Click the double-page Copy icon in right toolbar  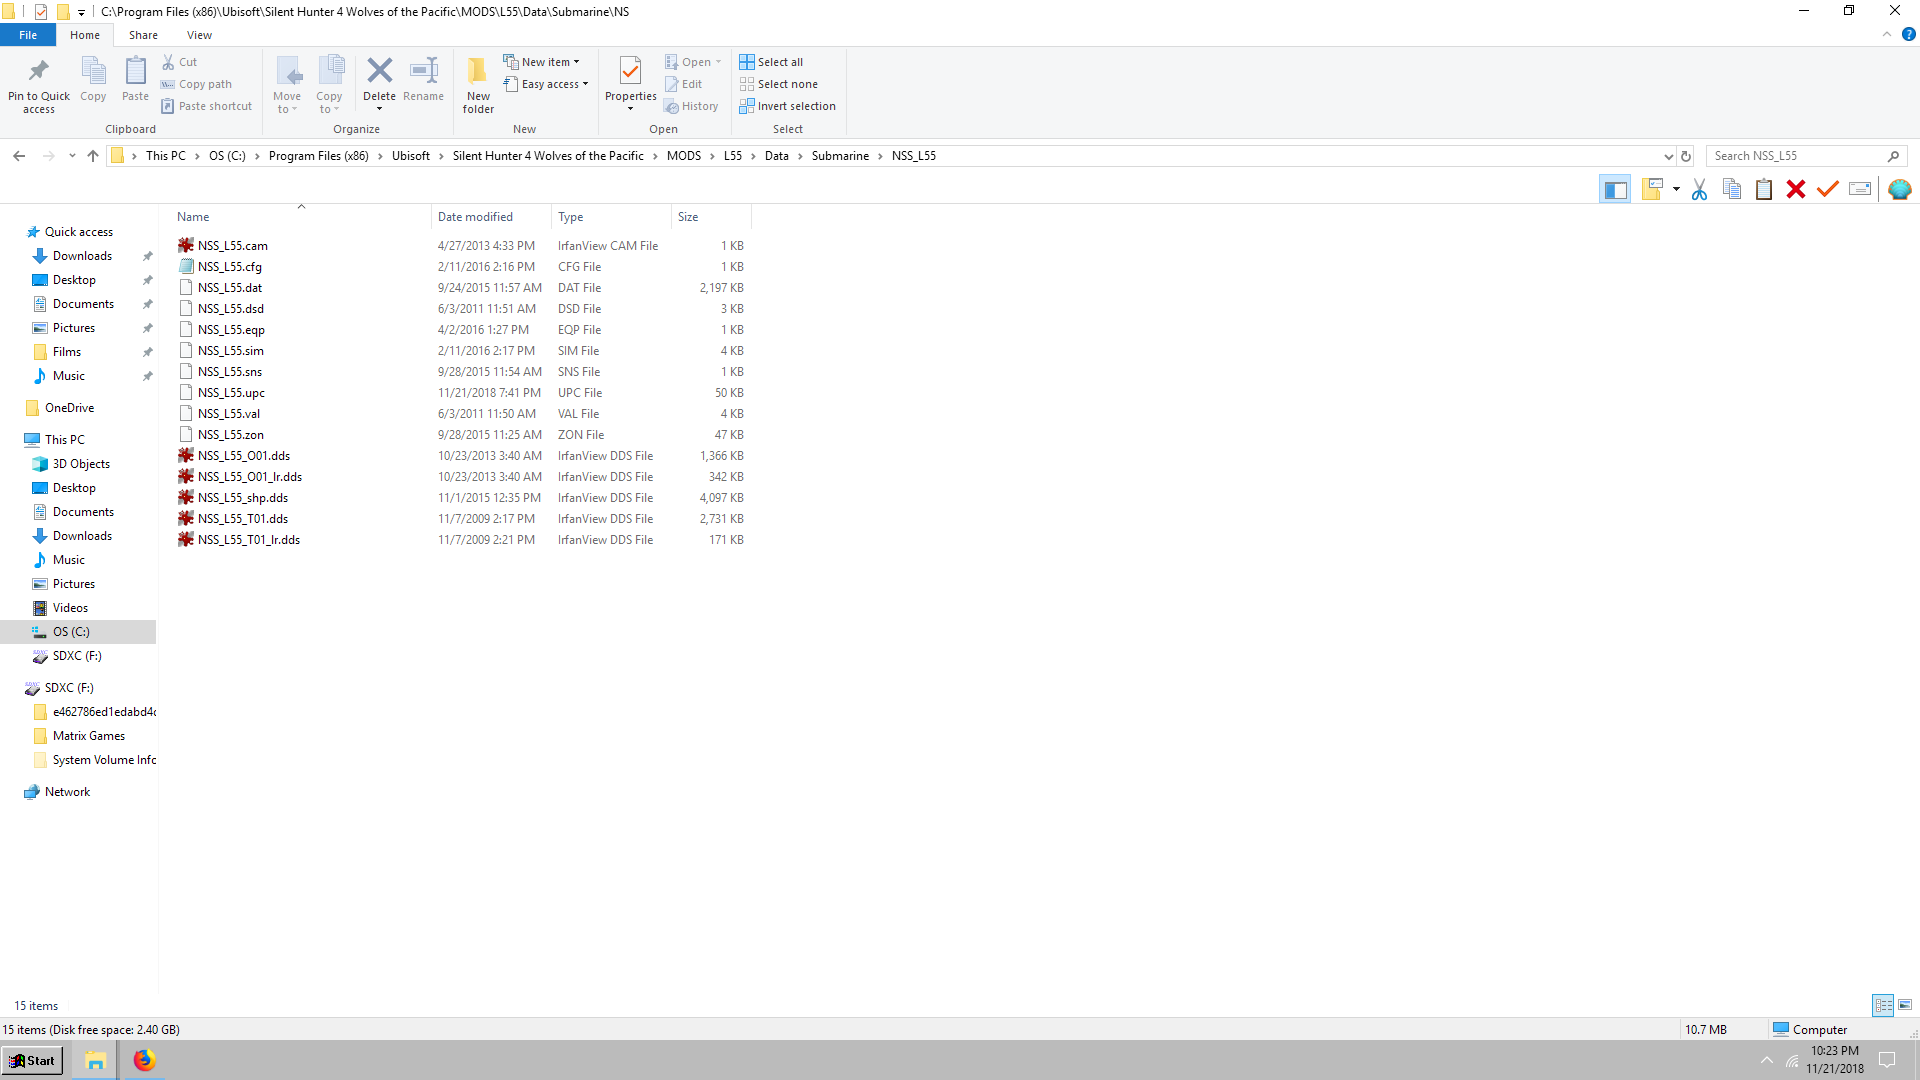(x=1732, y=190)
